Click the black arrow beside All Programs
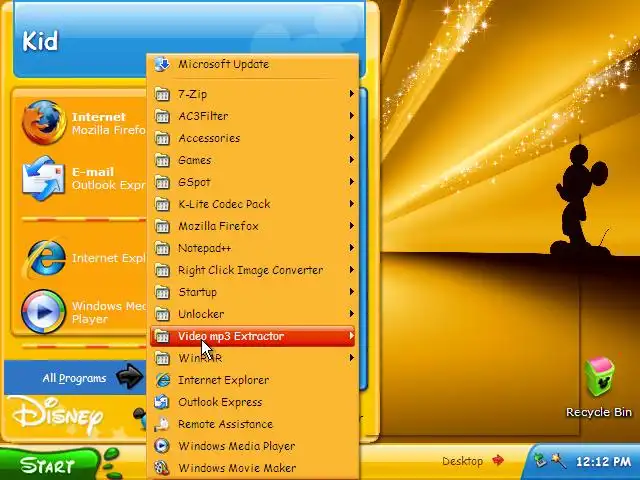 129,376
